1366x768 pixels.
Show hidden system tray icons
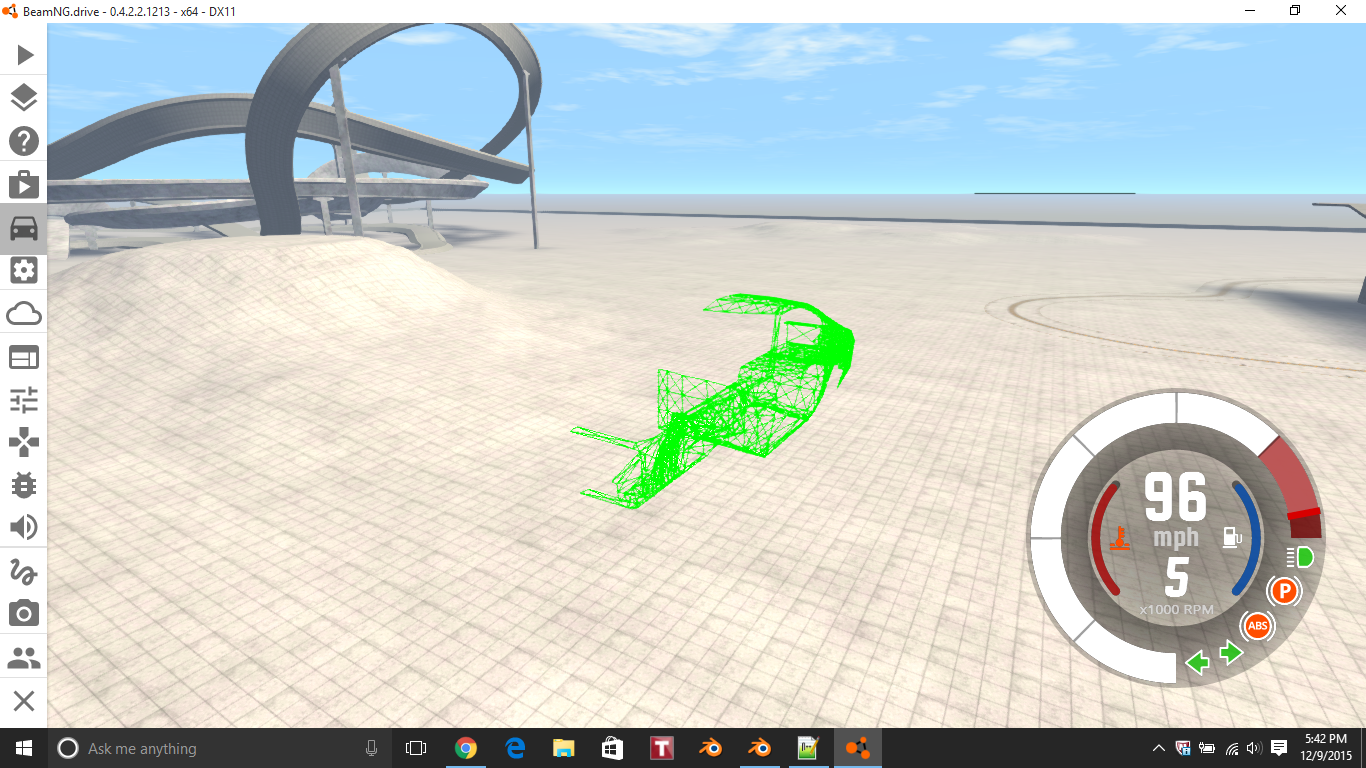(x=1158, y=748)
